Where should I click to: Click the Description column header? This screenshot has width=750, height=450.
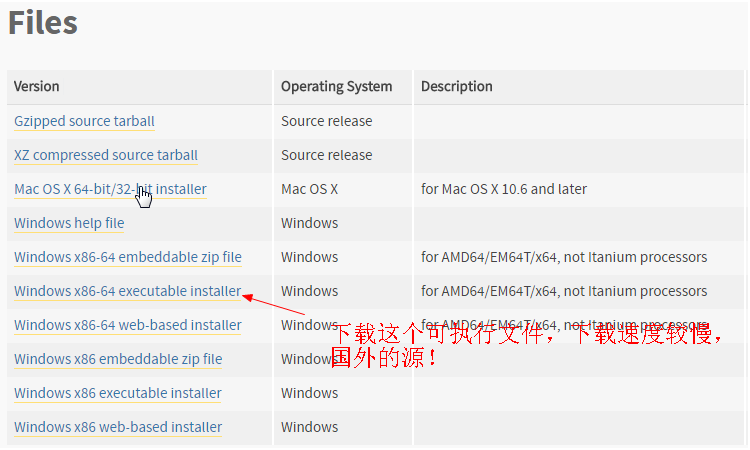[x=456, y=86]
